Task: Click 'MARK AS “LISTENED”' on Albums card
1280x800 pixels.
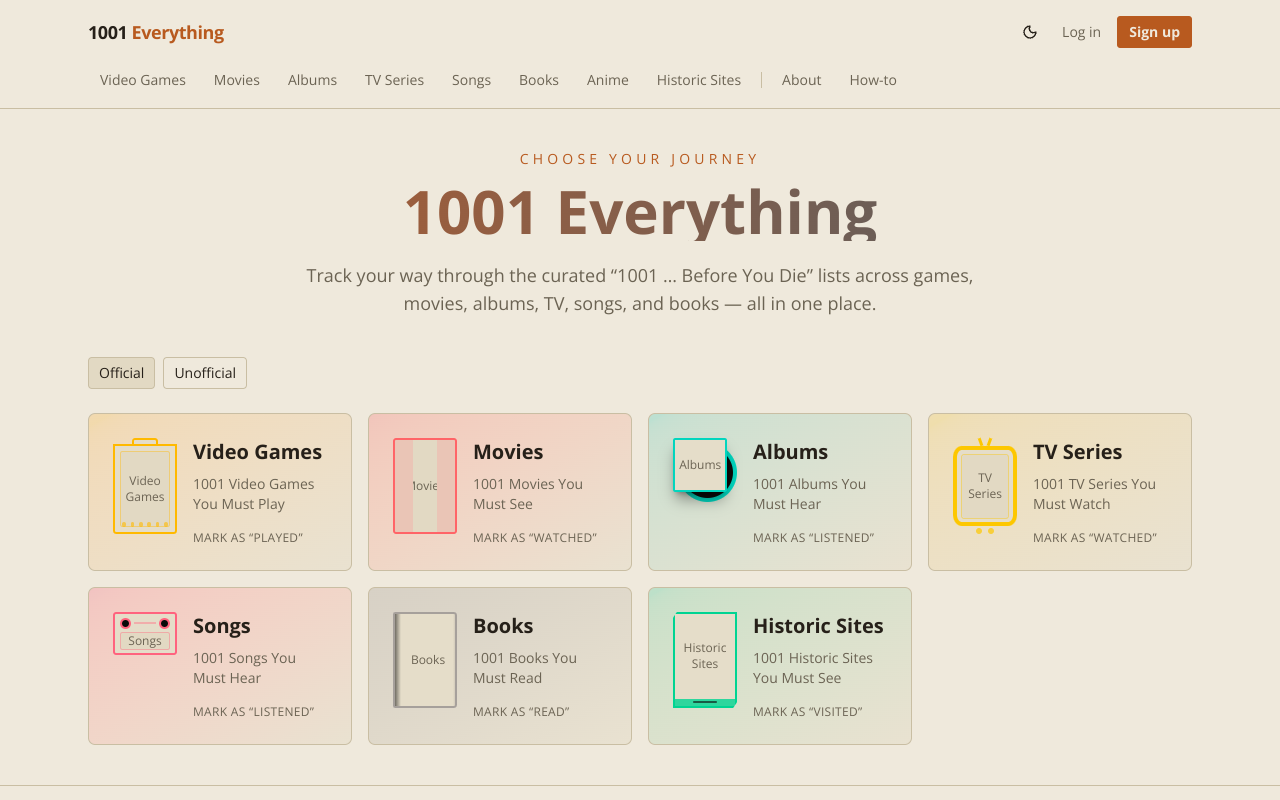Action: coord(813,538)
